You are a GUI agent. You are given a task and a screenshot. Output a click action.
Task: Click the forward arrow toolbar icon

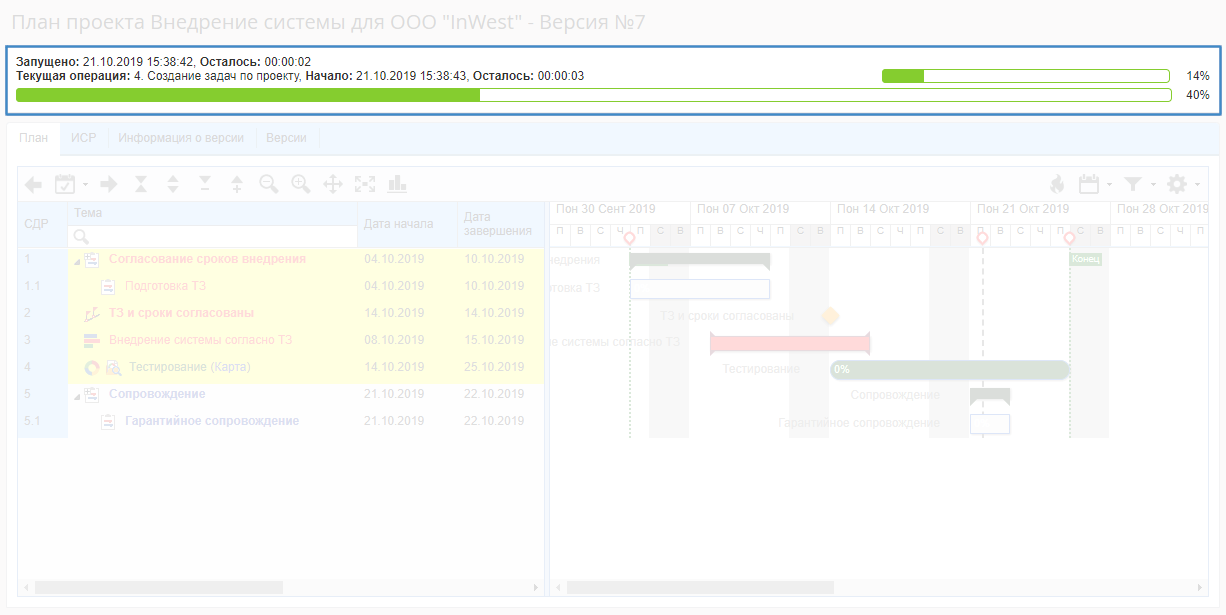coord(109,184)
